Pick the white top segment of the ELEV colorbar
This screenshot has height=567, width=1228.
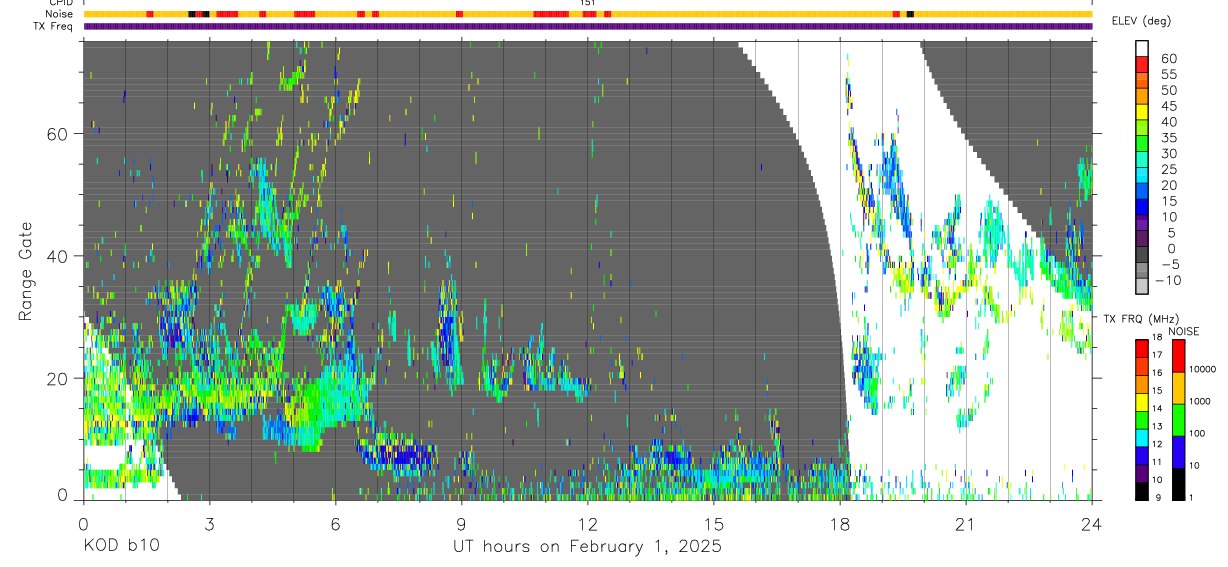(1142, 48)
